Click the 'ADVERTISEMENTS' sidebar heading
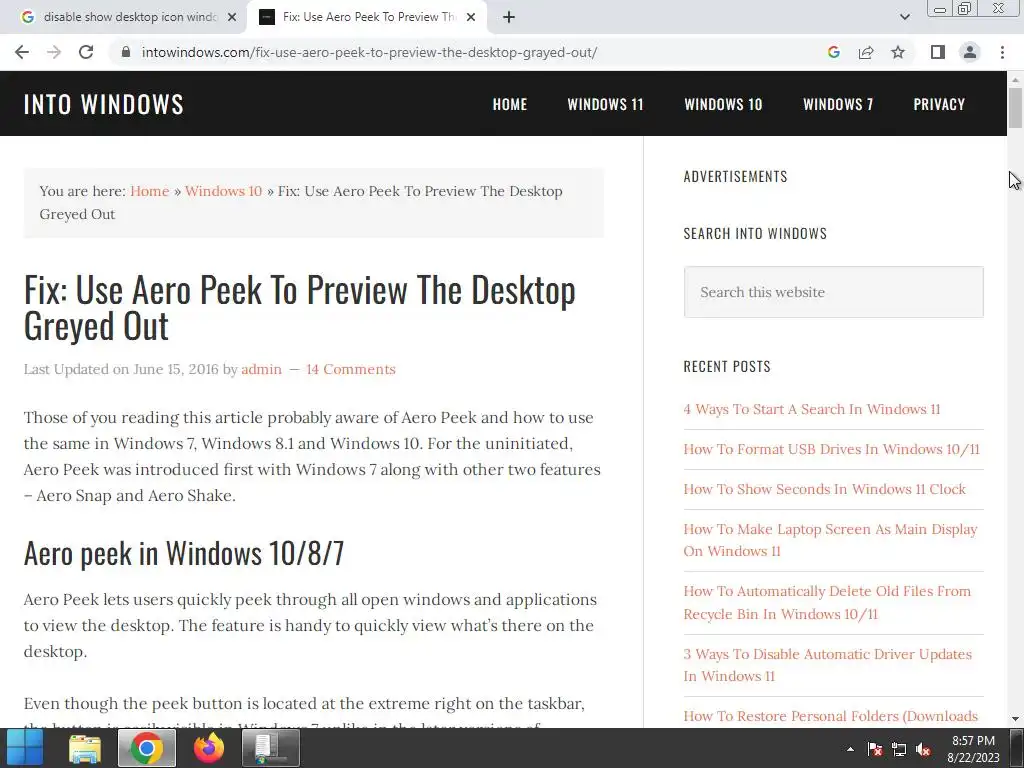 [x=735, y=176]
